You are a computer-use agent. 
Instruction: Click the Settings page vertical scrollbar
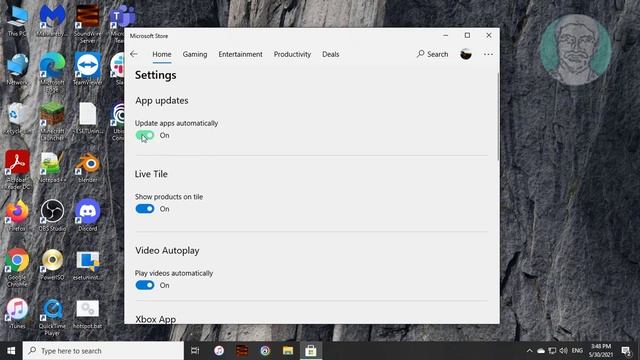[x=498, y=116]
